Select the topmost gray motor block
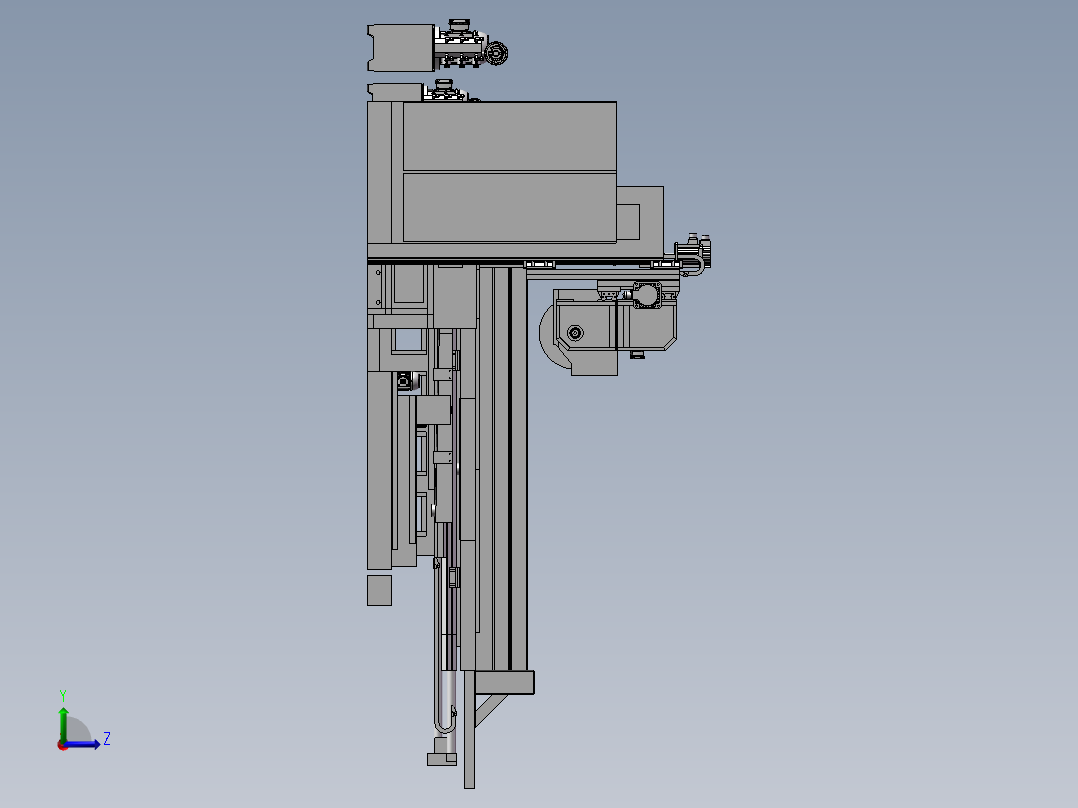The height and width of the screenshot is (808, 1078). [x=402, y=47]
